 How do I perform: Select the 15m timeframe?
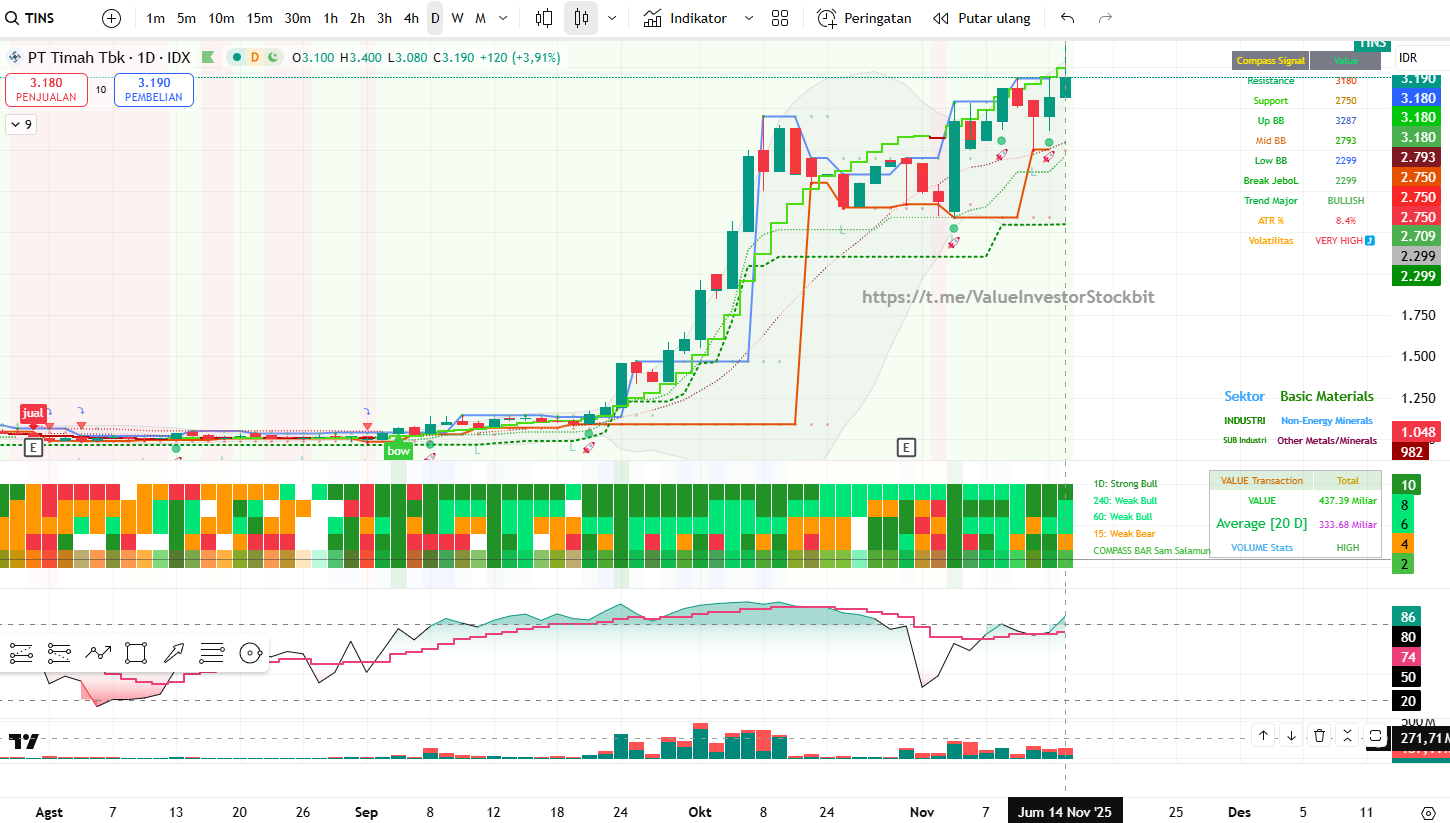(x=259, y=18)
